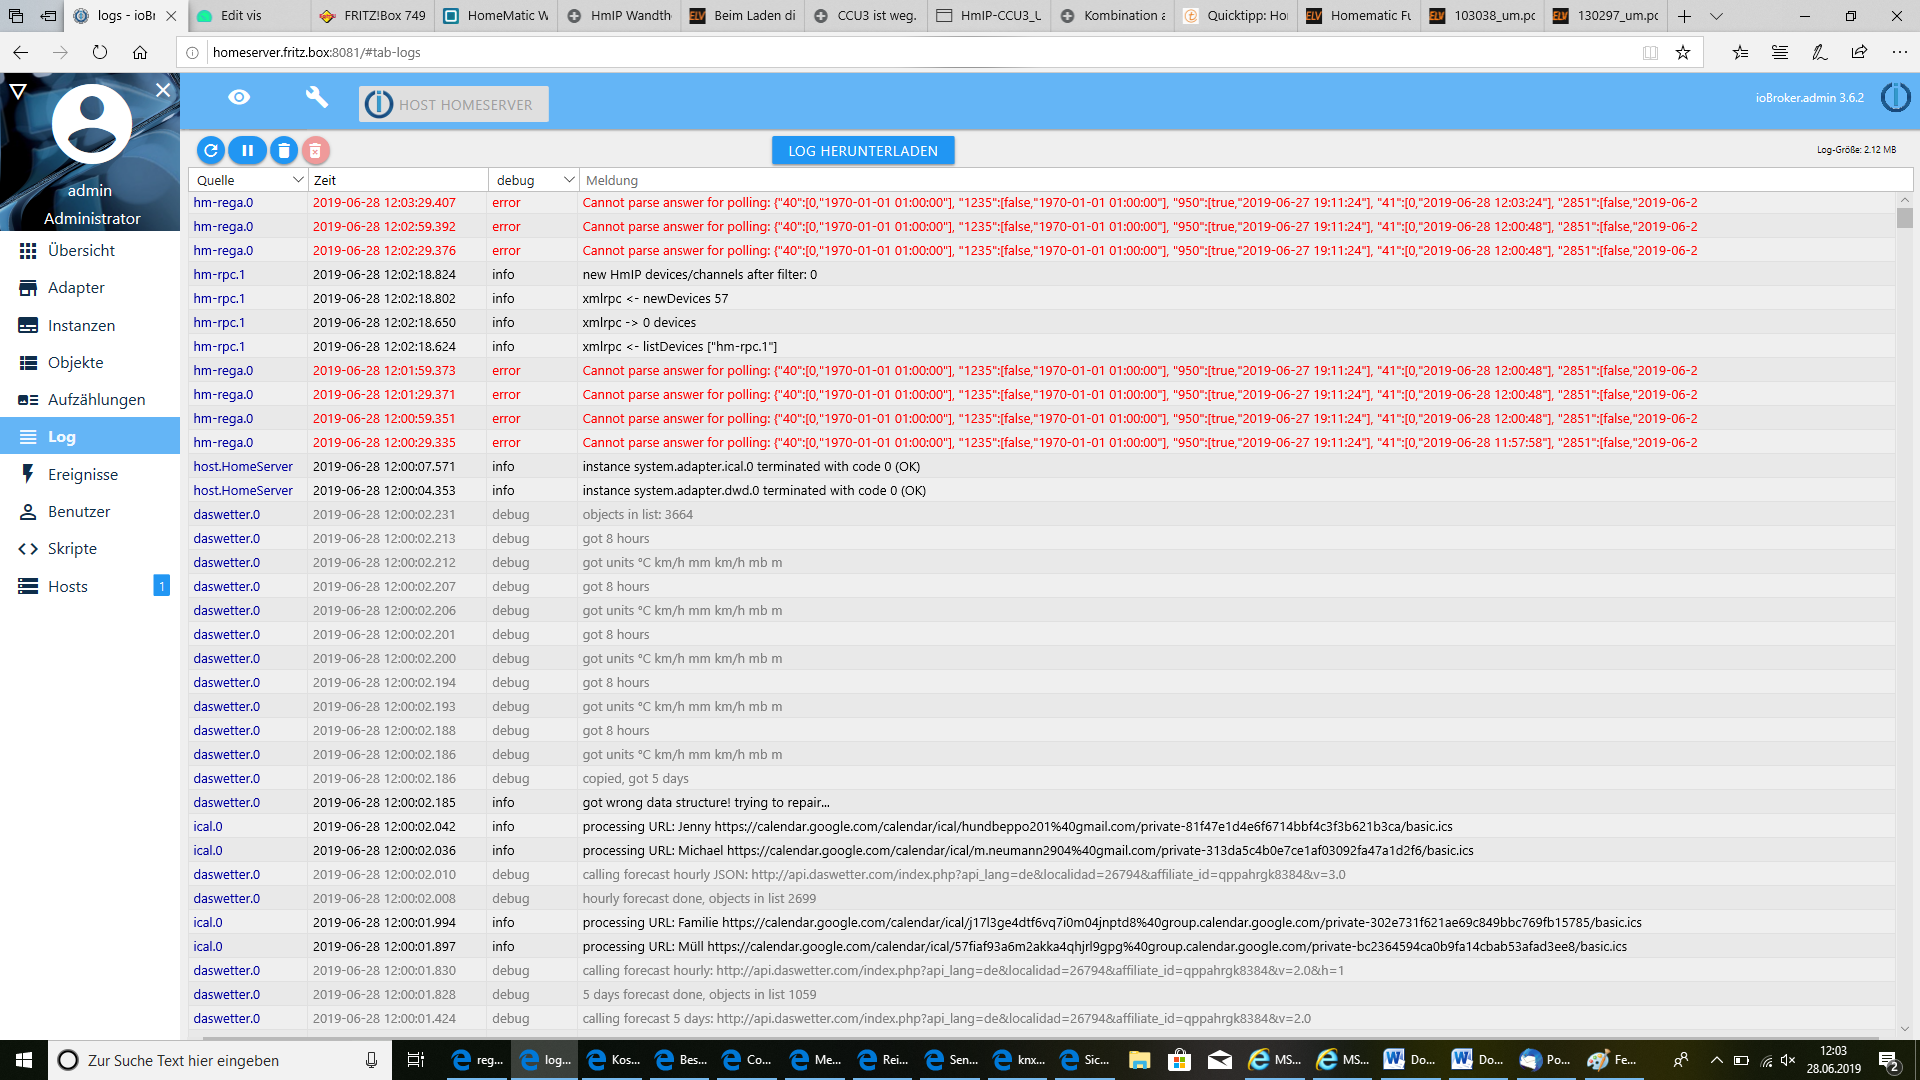Image resolution: width=1920 pixels, height=1080 pixels.
Task: Open the wrench settings icon
Action: (x=316, y=97)
